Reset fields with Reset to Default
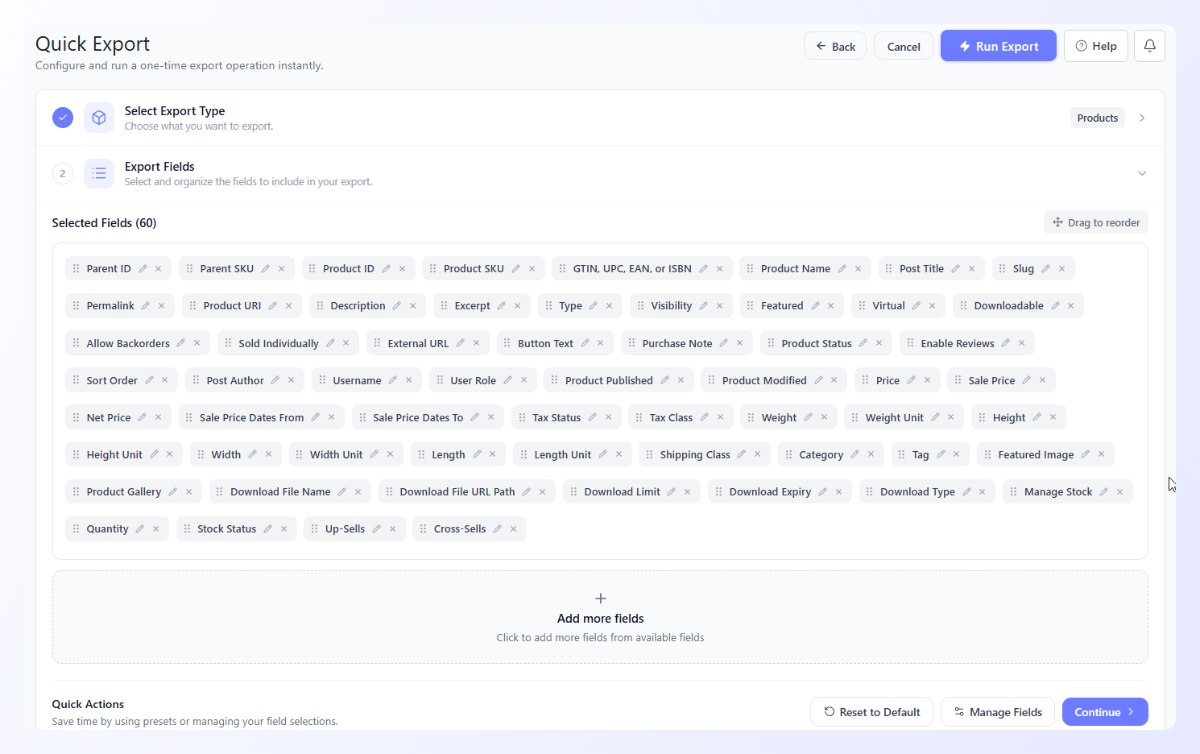 871,712
